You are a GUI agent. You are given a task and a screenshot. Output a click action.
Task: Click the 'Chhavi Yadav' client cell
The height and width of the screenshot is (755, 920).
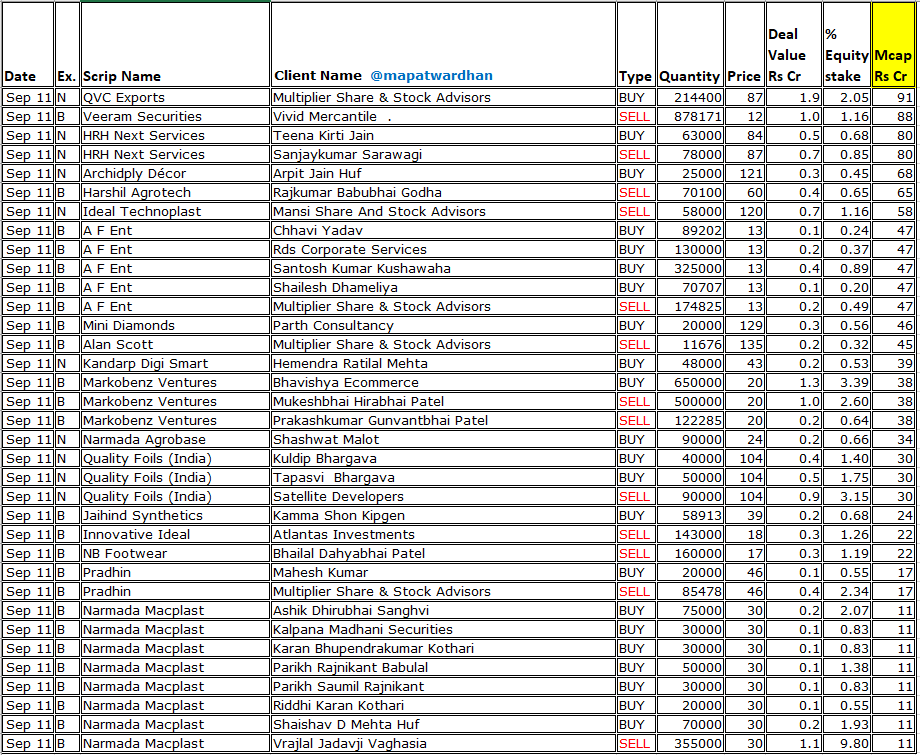(x=443, y=231)
